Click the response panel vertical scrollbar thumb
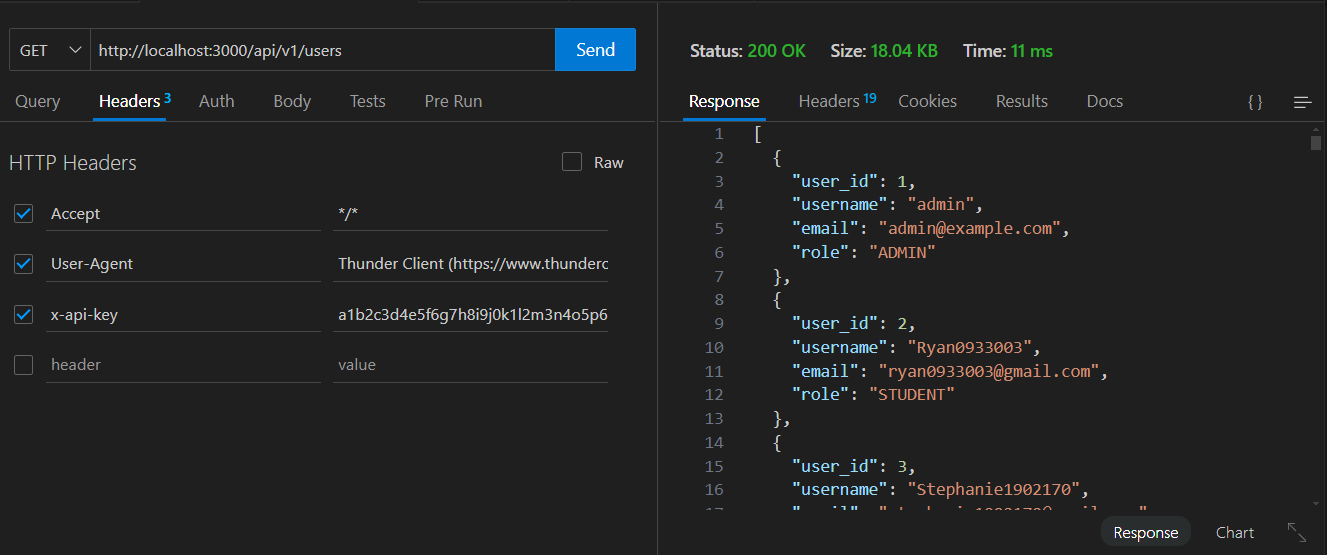This screenshot has height=555, width=1327. (1316, 143)
